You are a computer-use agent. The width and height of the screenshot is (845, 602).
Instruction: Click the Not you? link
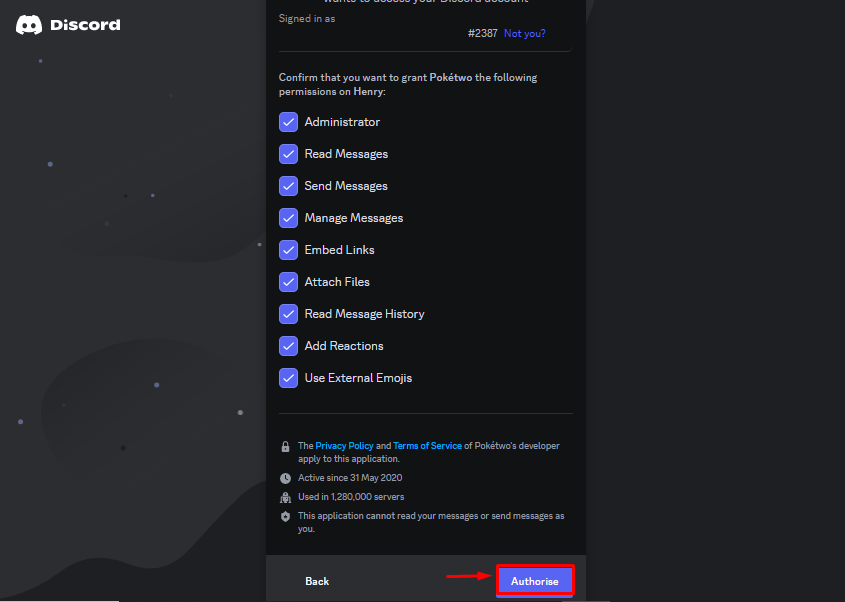[524, 33]
